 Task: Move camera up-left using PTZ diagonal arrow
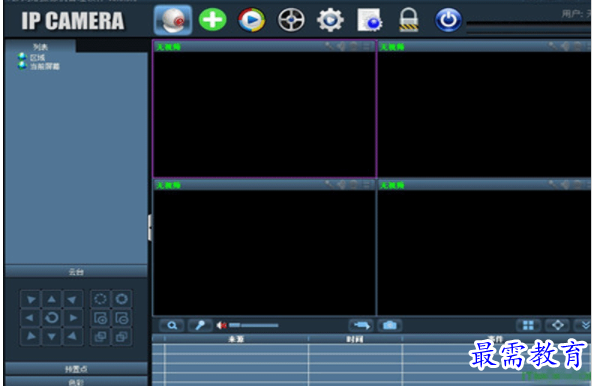(30, 299)
